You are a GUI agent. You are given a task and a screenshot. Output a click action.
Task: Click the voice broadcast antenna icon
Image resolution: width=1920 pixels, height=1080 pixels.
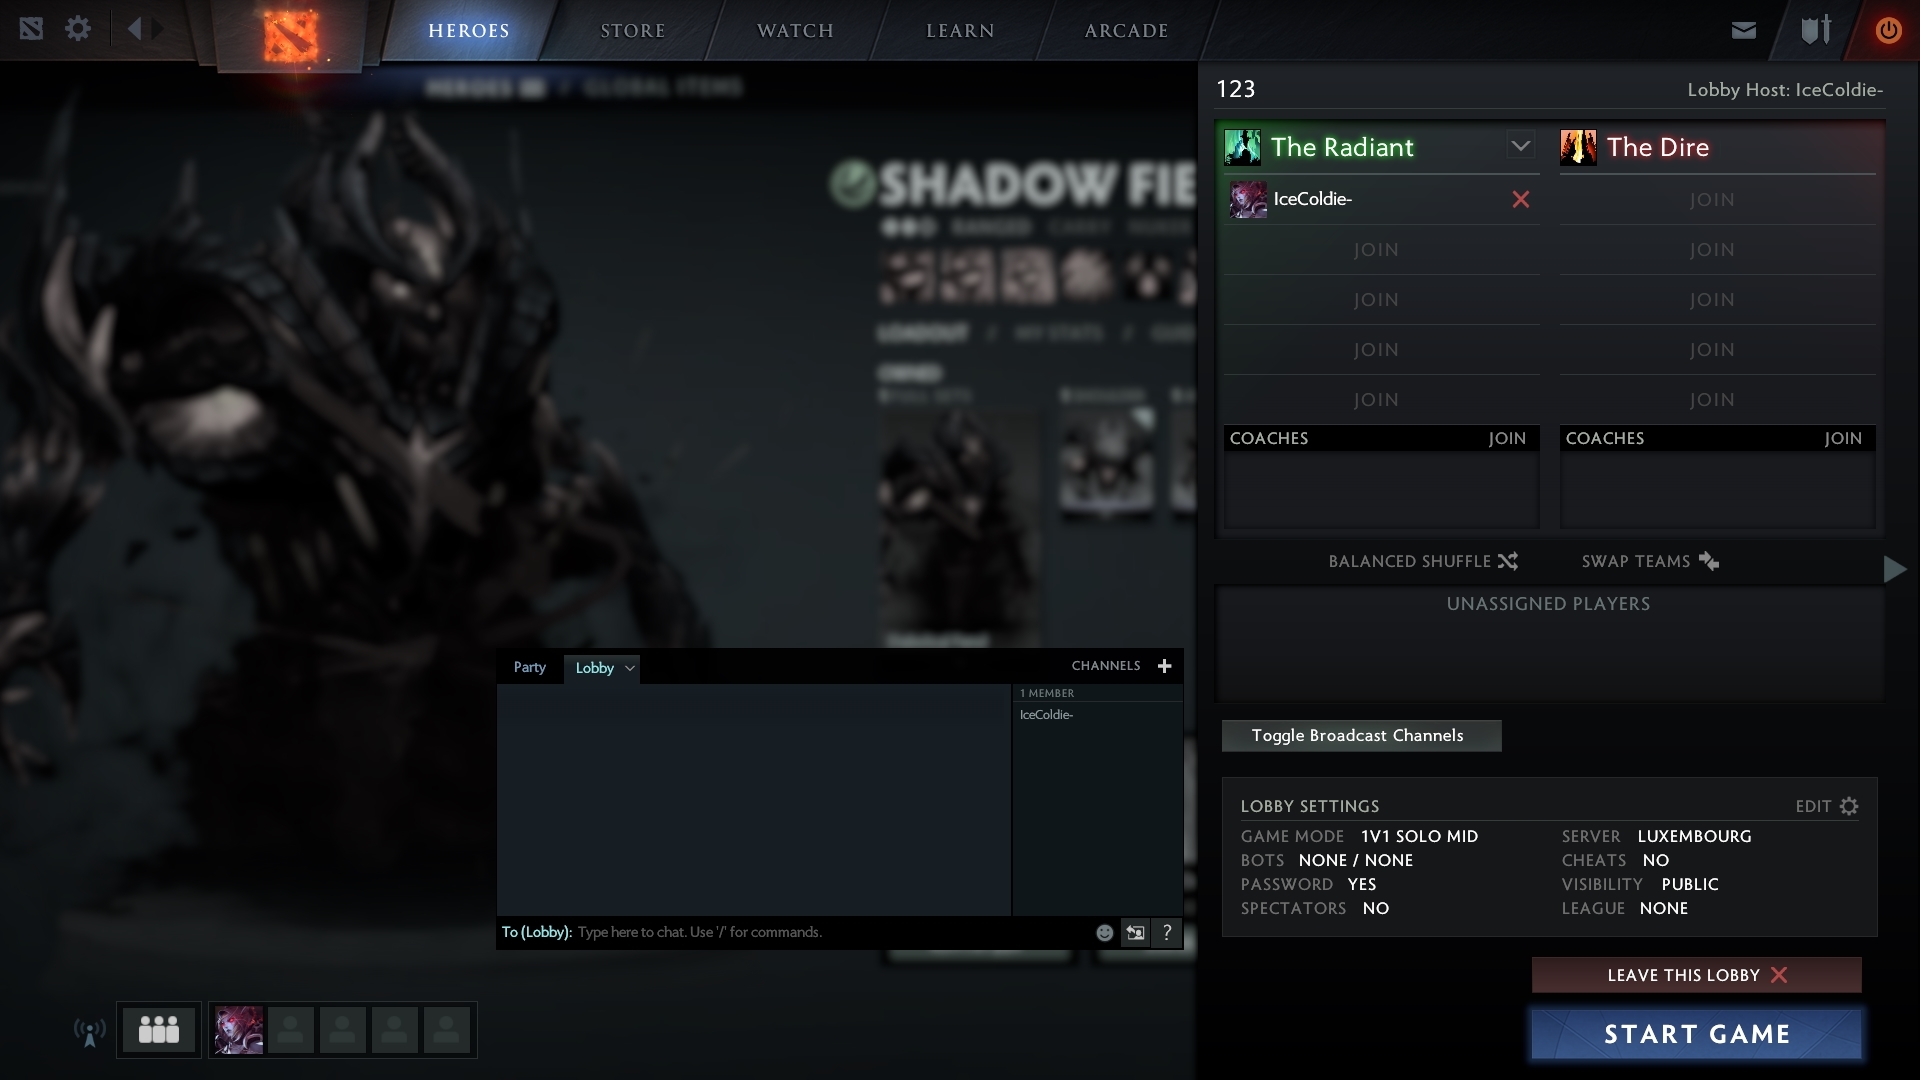tap(90, 1032)
